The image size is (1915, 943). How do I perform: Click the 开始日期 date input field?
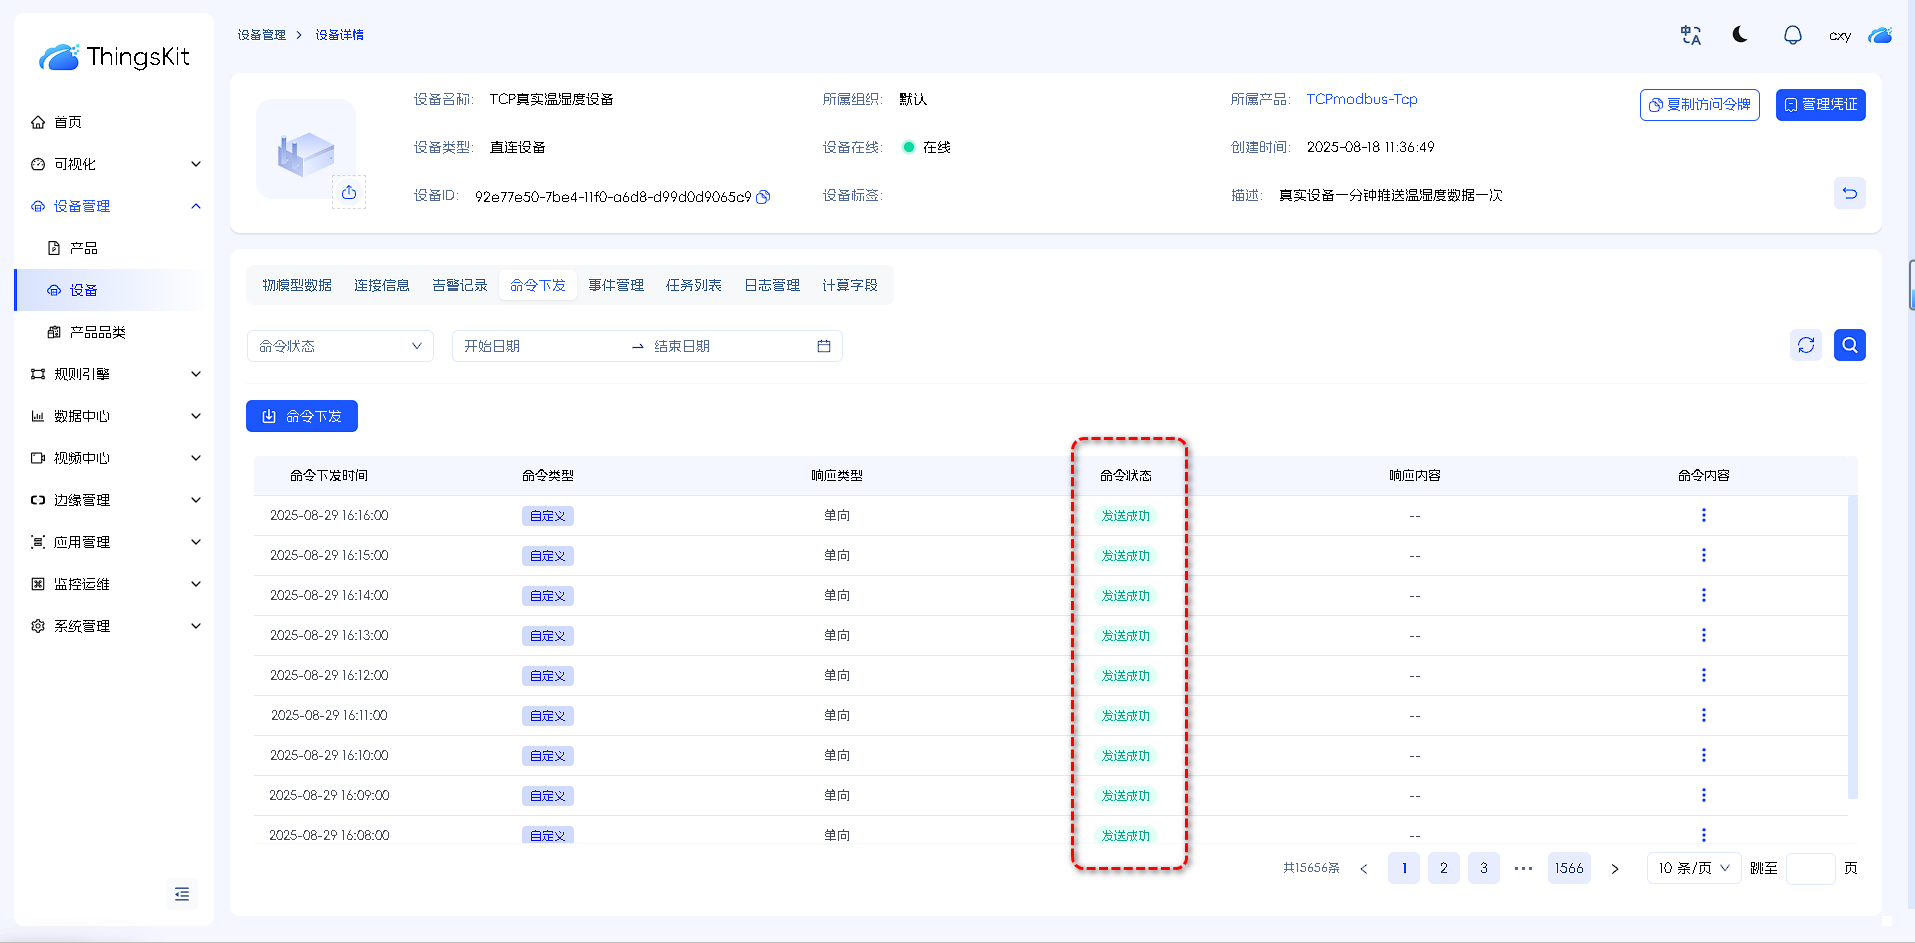pos(540,346)
